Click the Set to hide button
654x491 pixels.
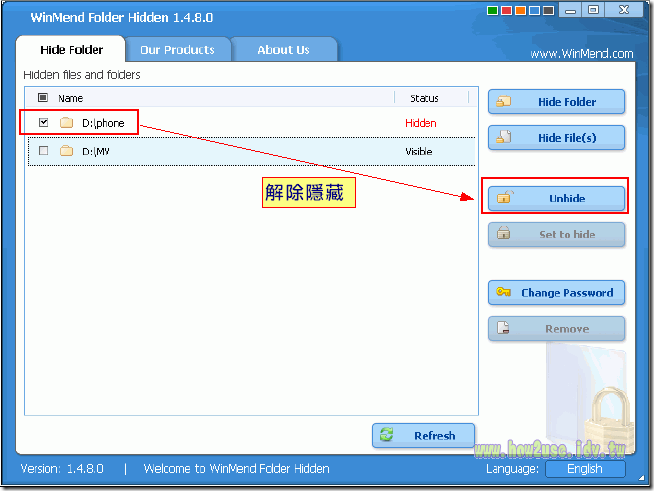[x=556, y=234]
